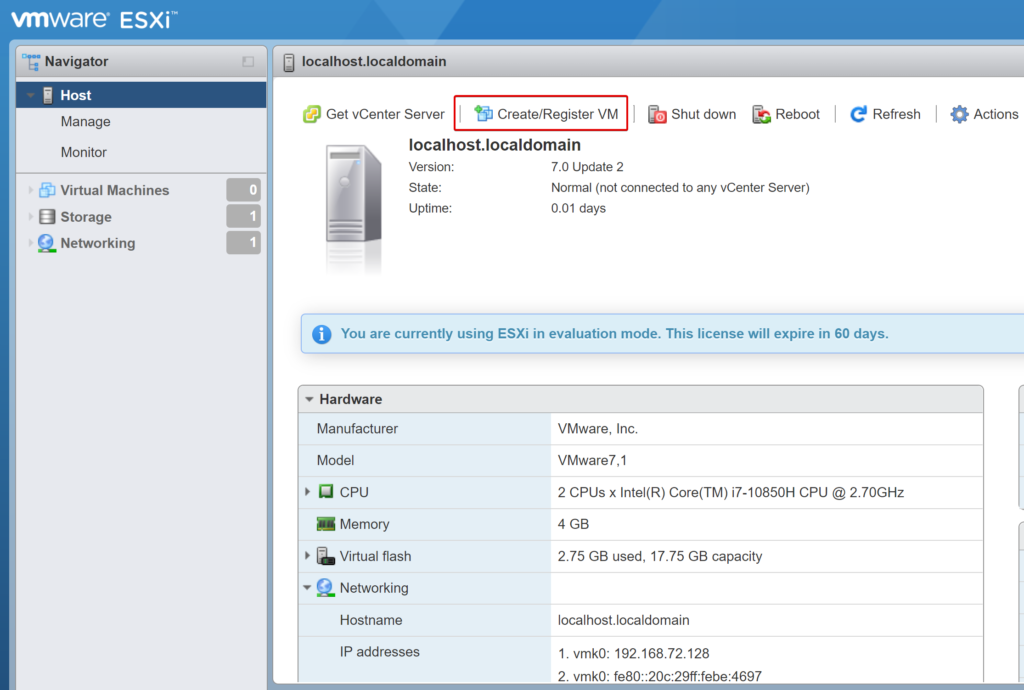The width and height of the screenshot is (1024, 690).
Task: Click the CPU value Intel Core i7-10850H
Action: (730, 492)
